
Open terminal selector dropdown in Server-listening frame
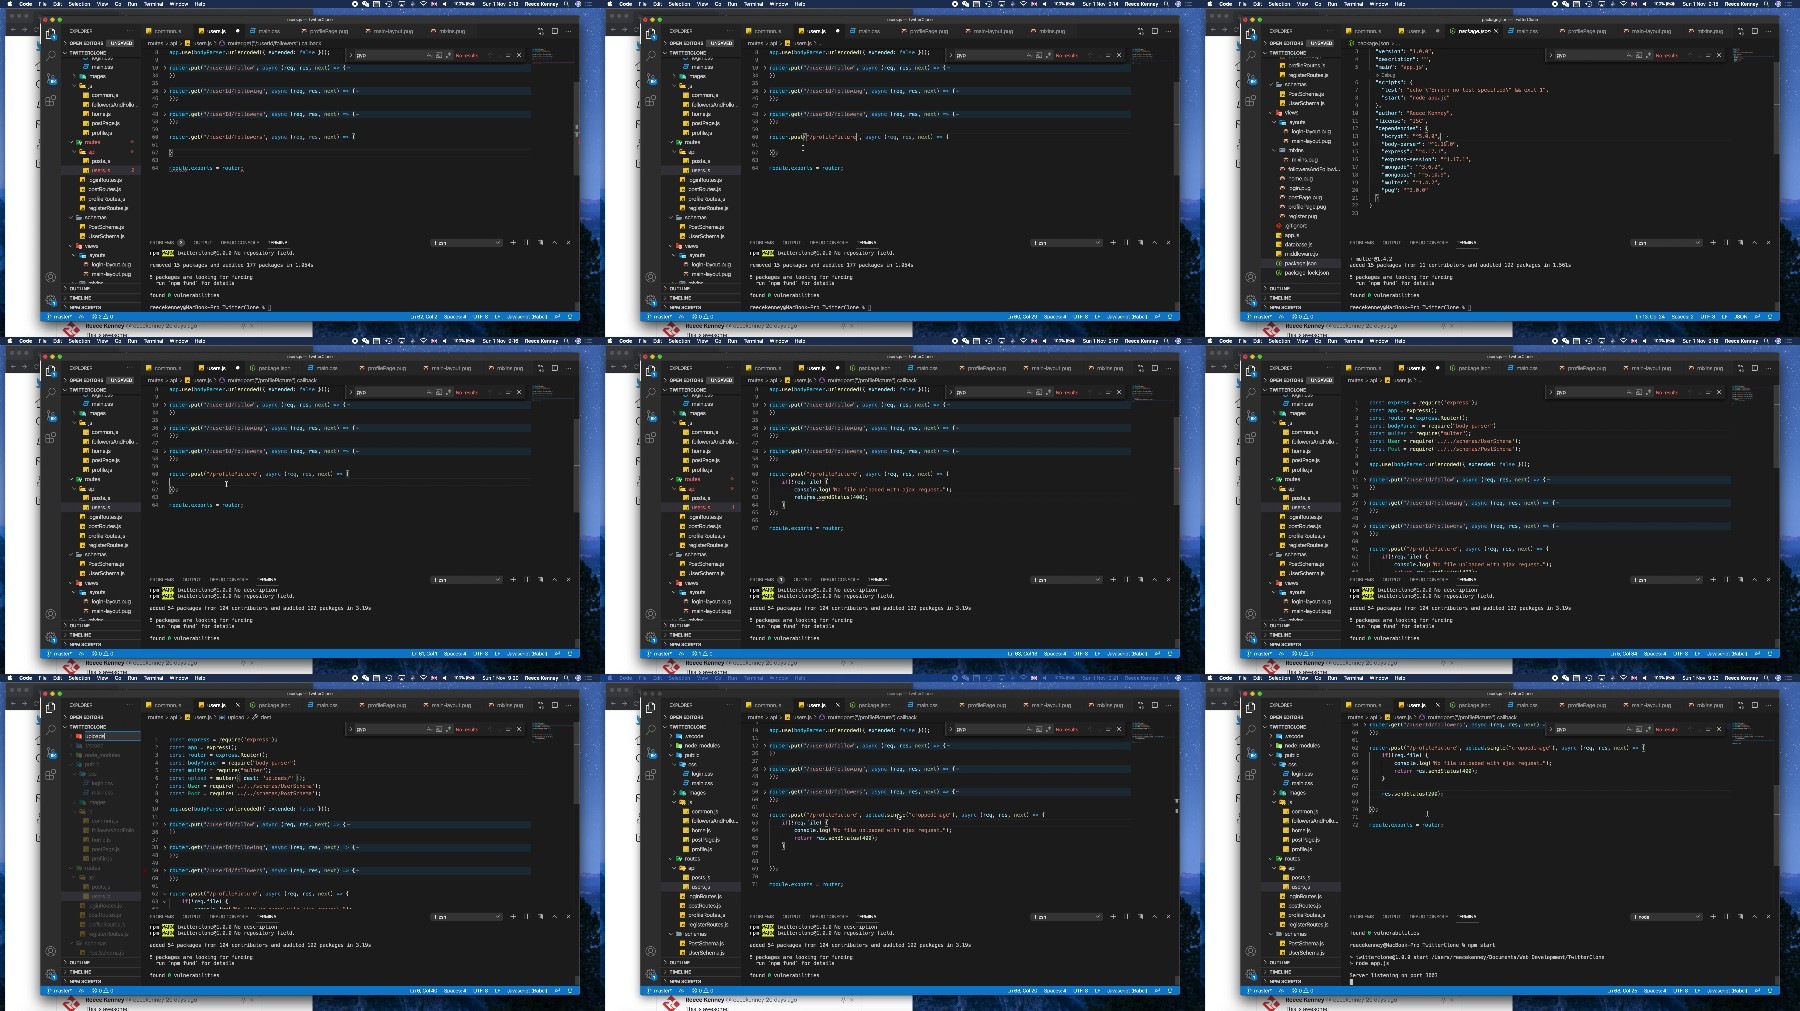pos(1666,916)
